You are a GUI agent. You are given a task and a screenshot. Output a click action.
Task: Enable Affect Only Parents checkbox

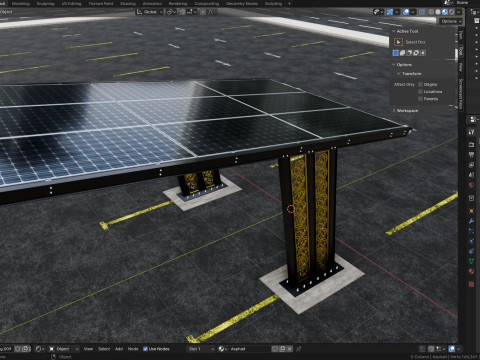pos(420,99)
